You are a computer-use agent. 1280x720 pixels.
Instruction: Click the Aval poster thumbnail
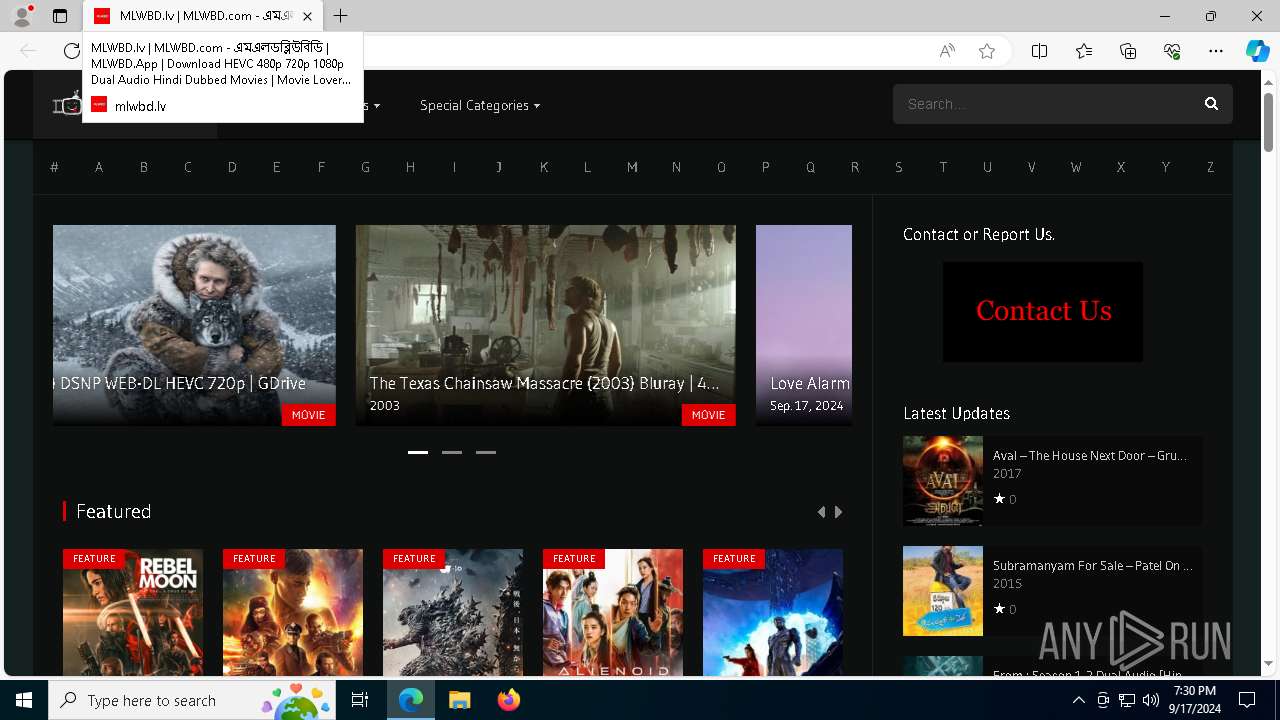pos(943,481)
